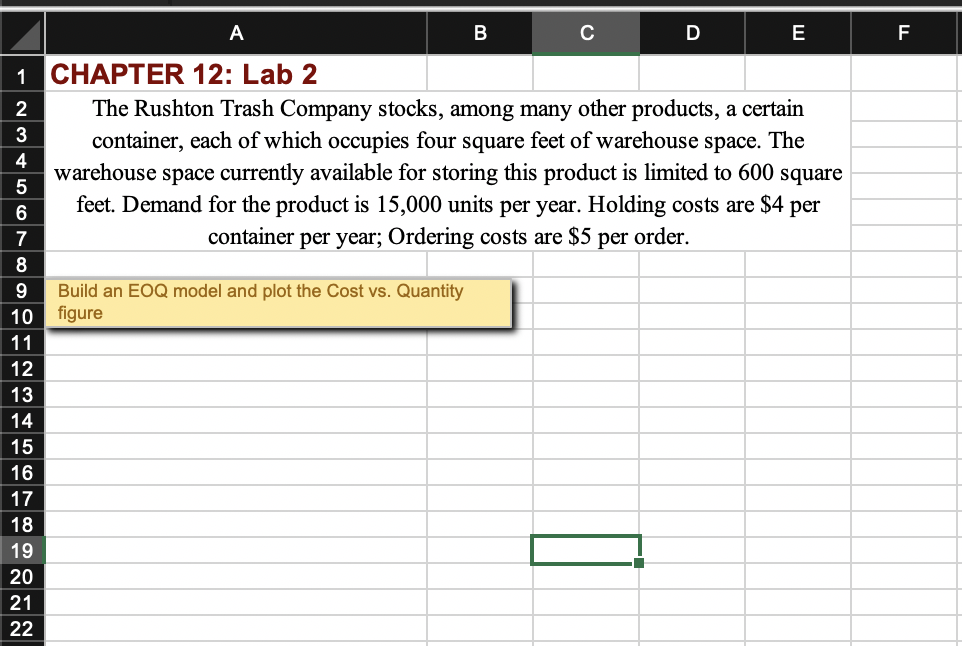962x646 pixels.
Task: Click cell D15
Action: tap(692, 447)
